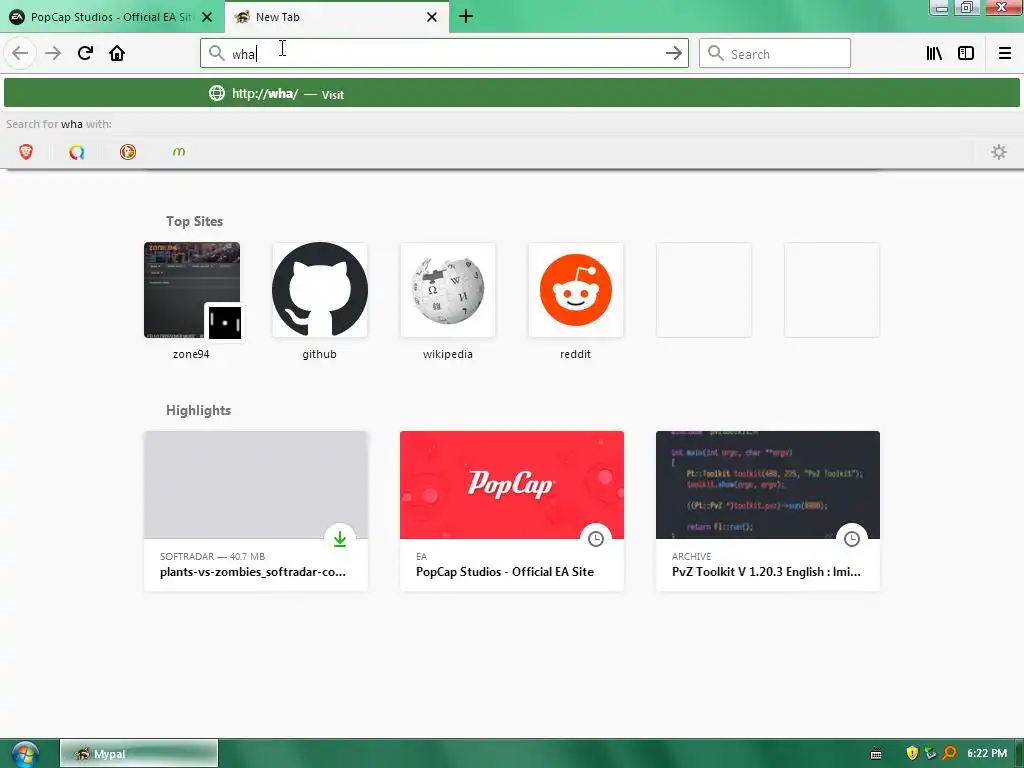Choose the http://wha/ Visit suggestion
This screenshot has width=1024, height=768.
511,93
